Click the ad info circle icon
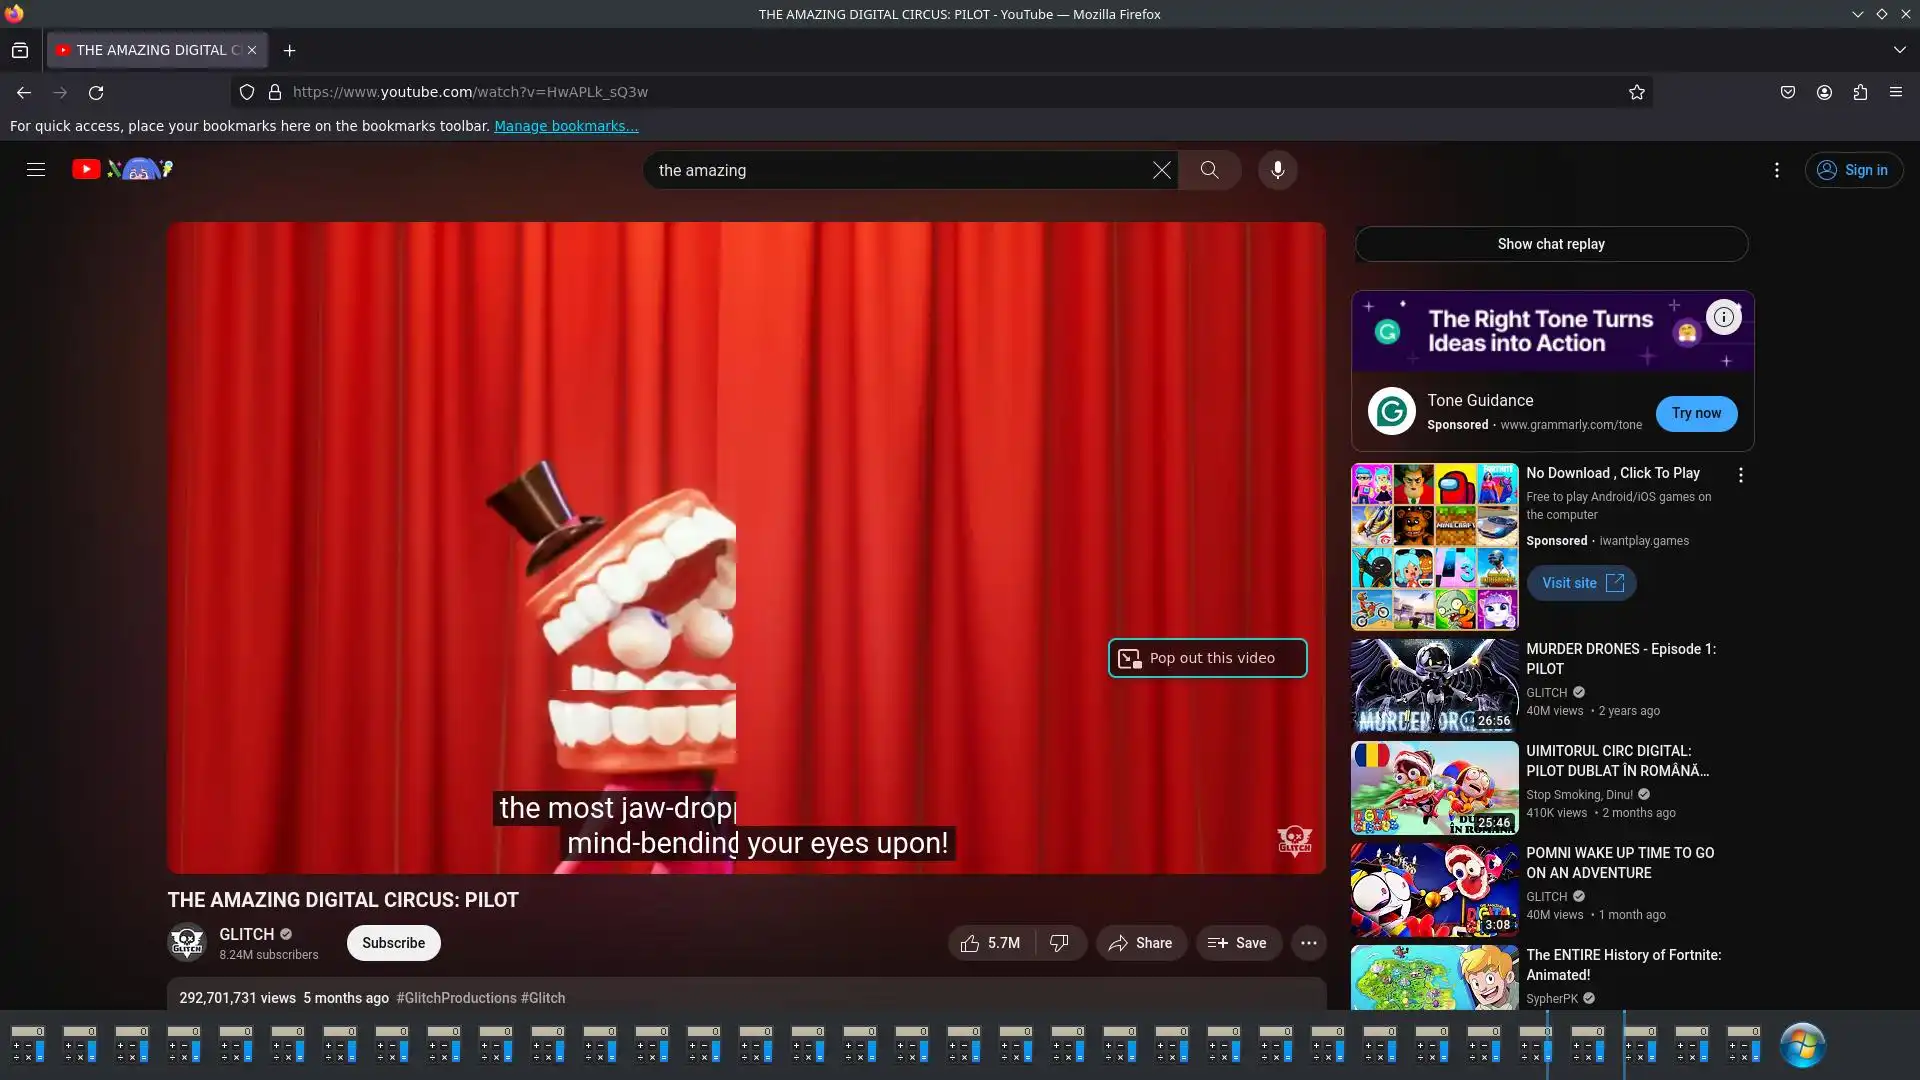Screen dimensions: 1920x1080 pyautogui.click(x=1723, y=317)
